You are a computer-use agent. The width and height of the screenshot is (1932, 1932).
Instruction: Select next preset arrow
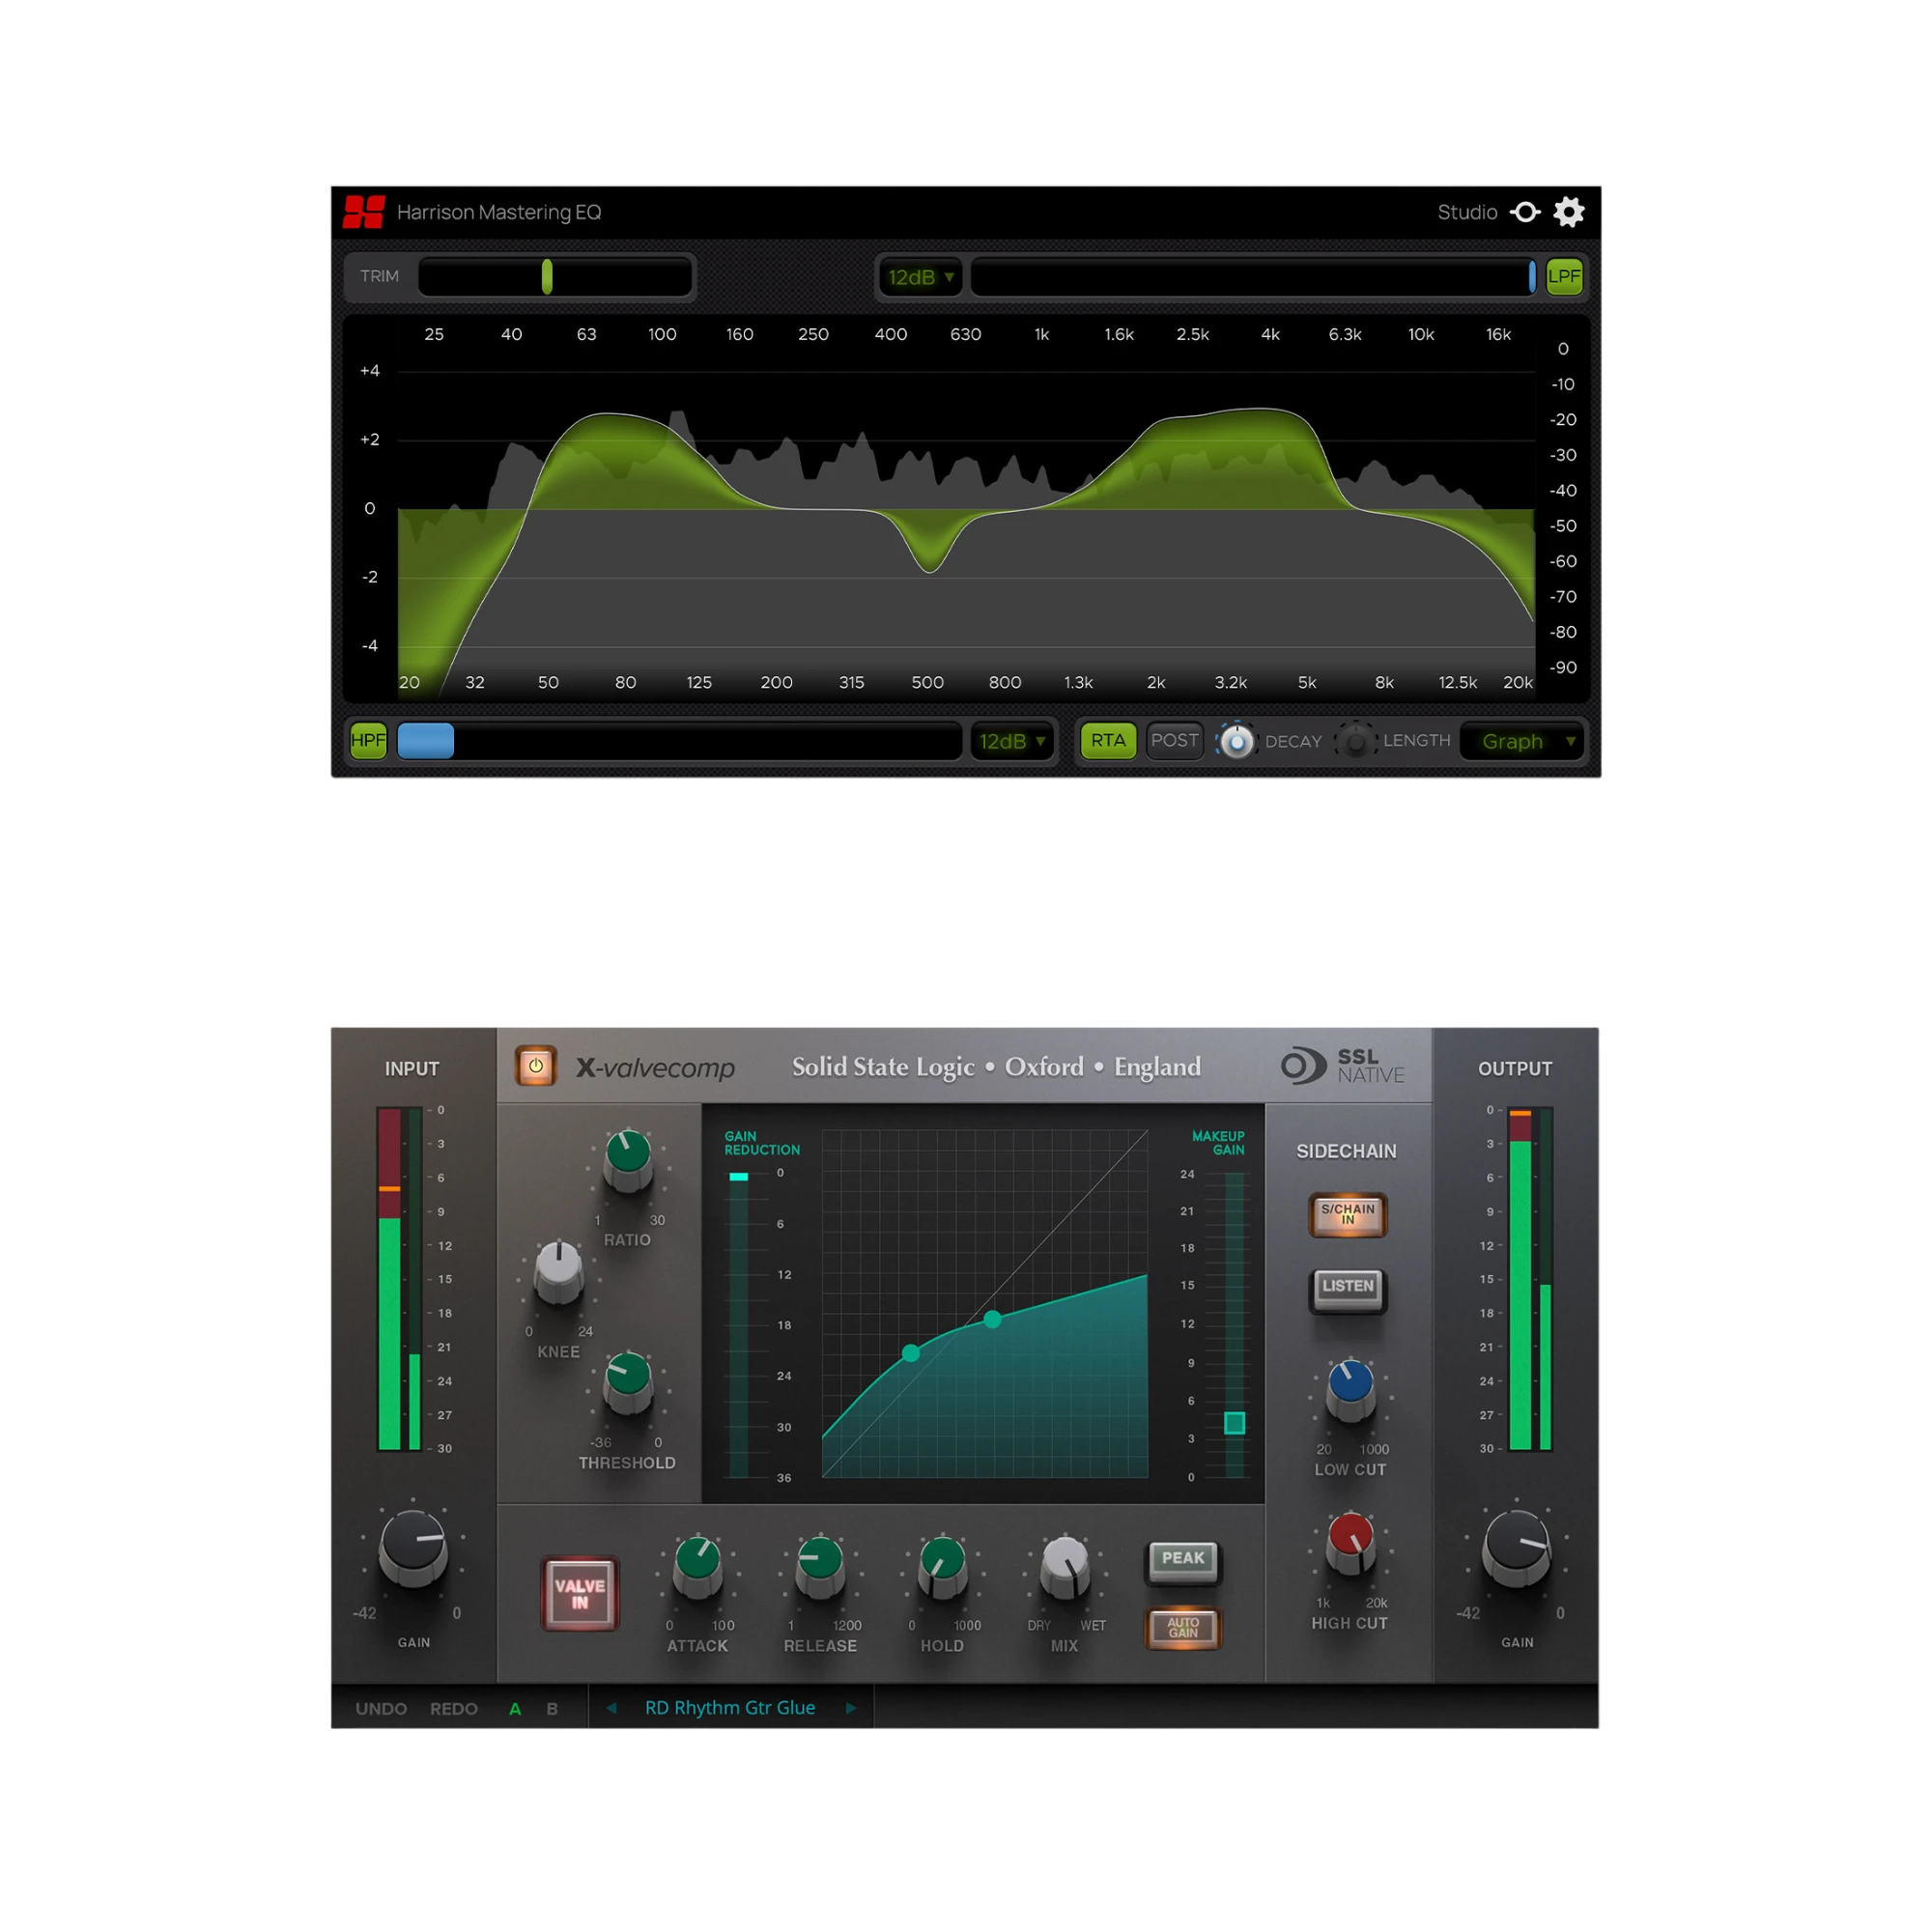pyautogui.click(x=851, y=1708)
